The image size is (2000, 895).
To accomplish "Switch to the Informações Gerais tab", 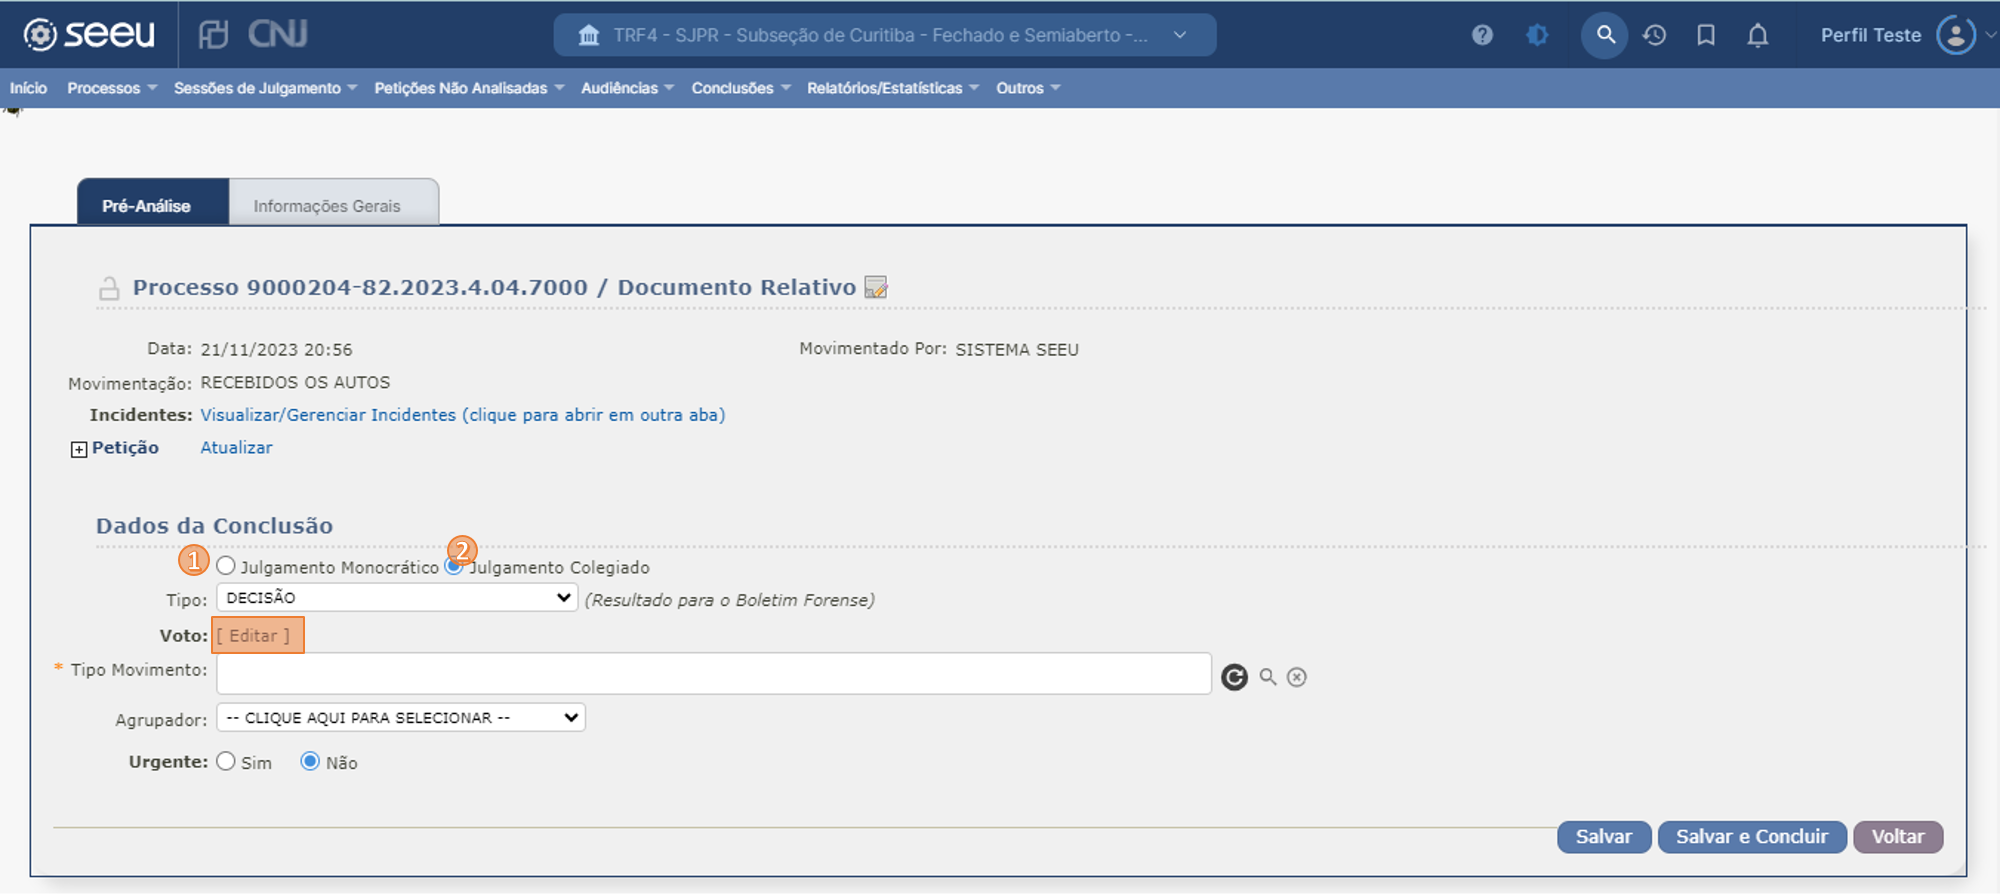I will tap(334, 203).
